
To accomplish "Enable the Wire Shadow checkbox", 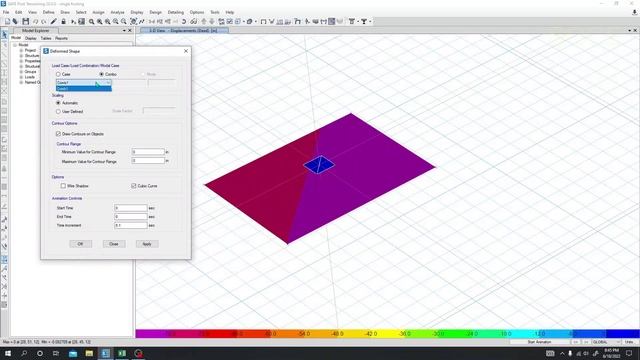I will click(x=63, y=186).
